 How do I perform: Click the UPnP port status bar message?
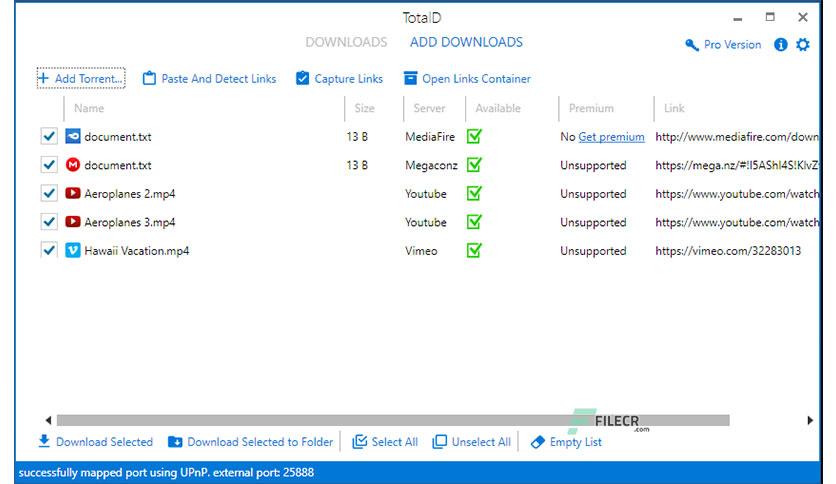pos(166,472)
